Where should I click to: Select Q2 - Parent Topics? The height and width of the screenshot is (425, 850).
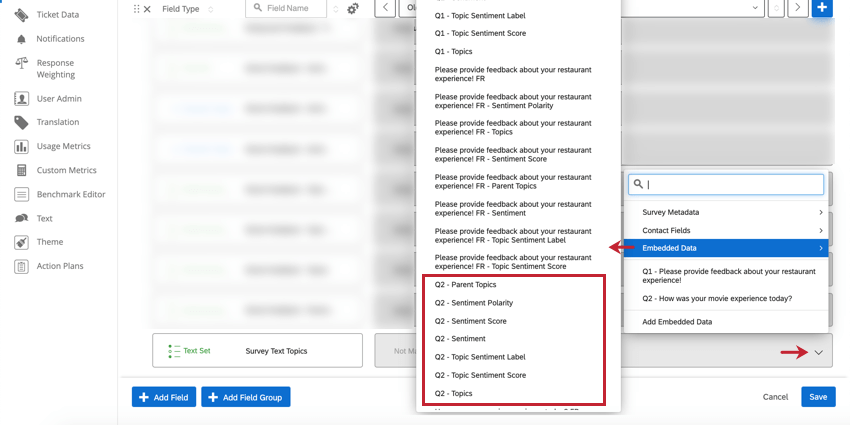[x=465, y=284]
